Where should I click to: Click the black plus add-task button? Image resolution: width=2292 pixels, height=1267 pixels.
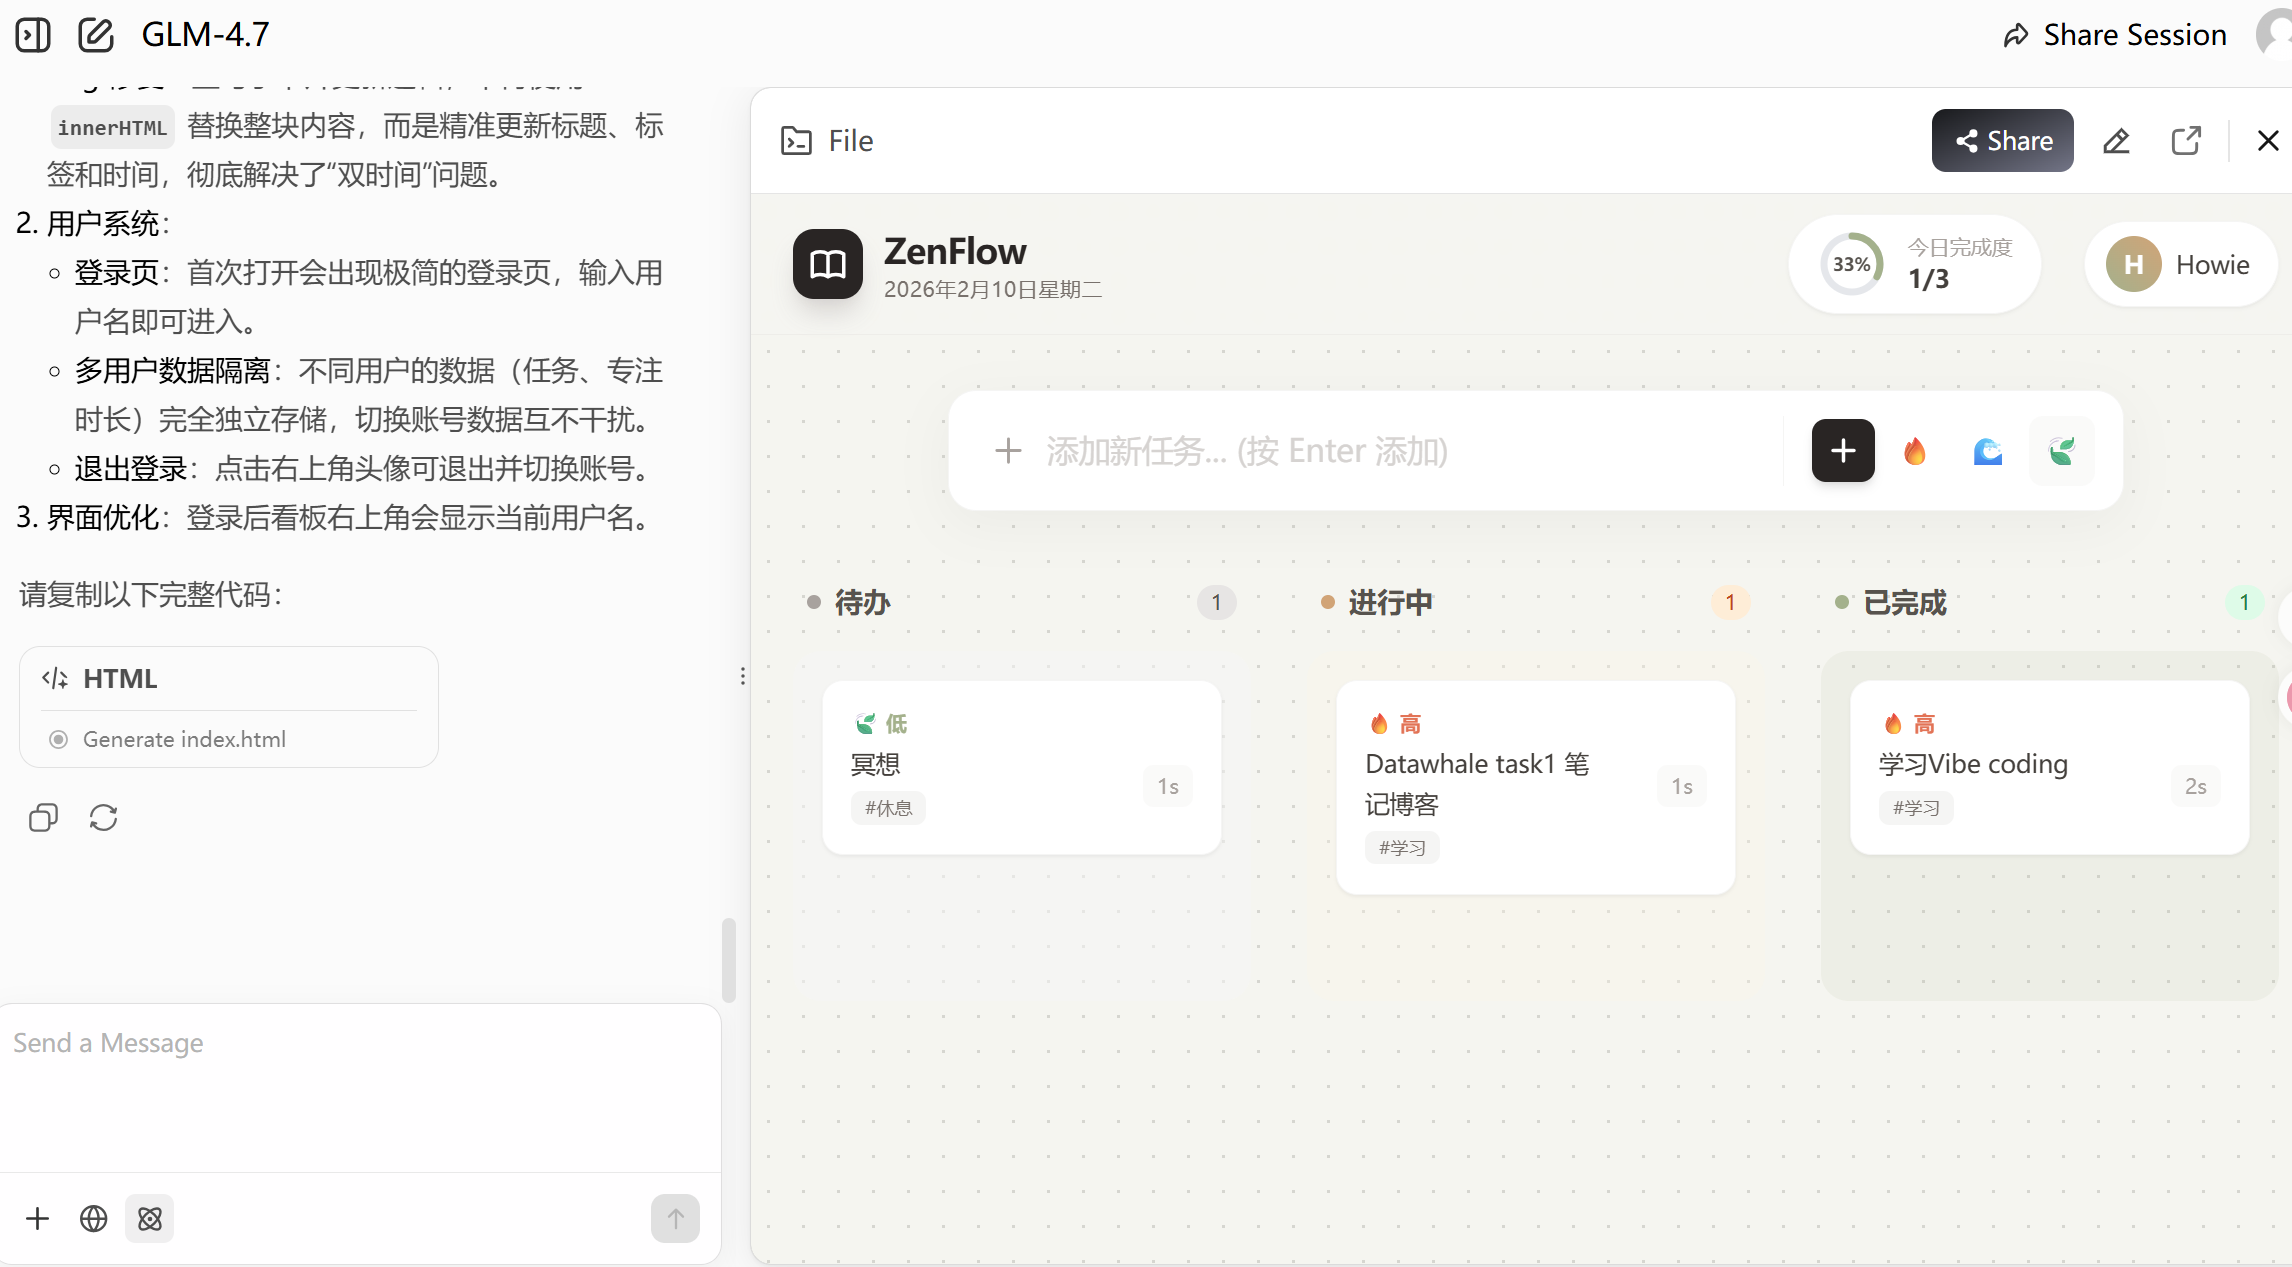[1842, 451]
